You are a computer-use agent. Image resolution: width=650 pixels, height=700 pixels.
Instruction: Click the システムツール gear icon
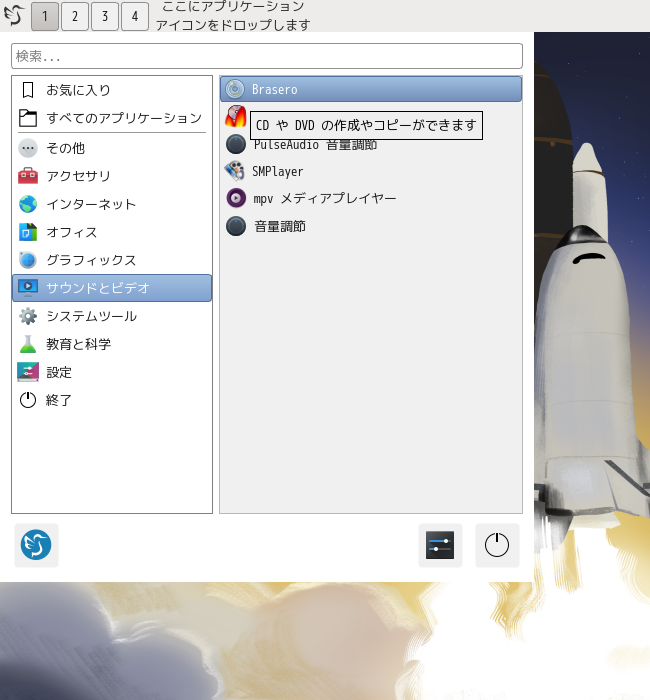point(28,316)
